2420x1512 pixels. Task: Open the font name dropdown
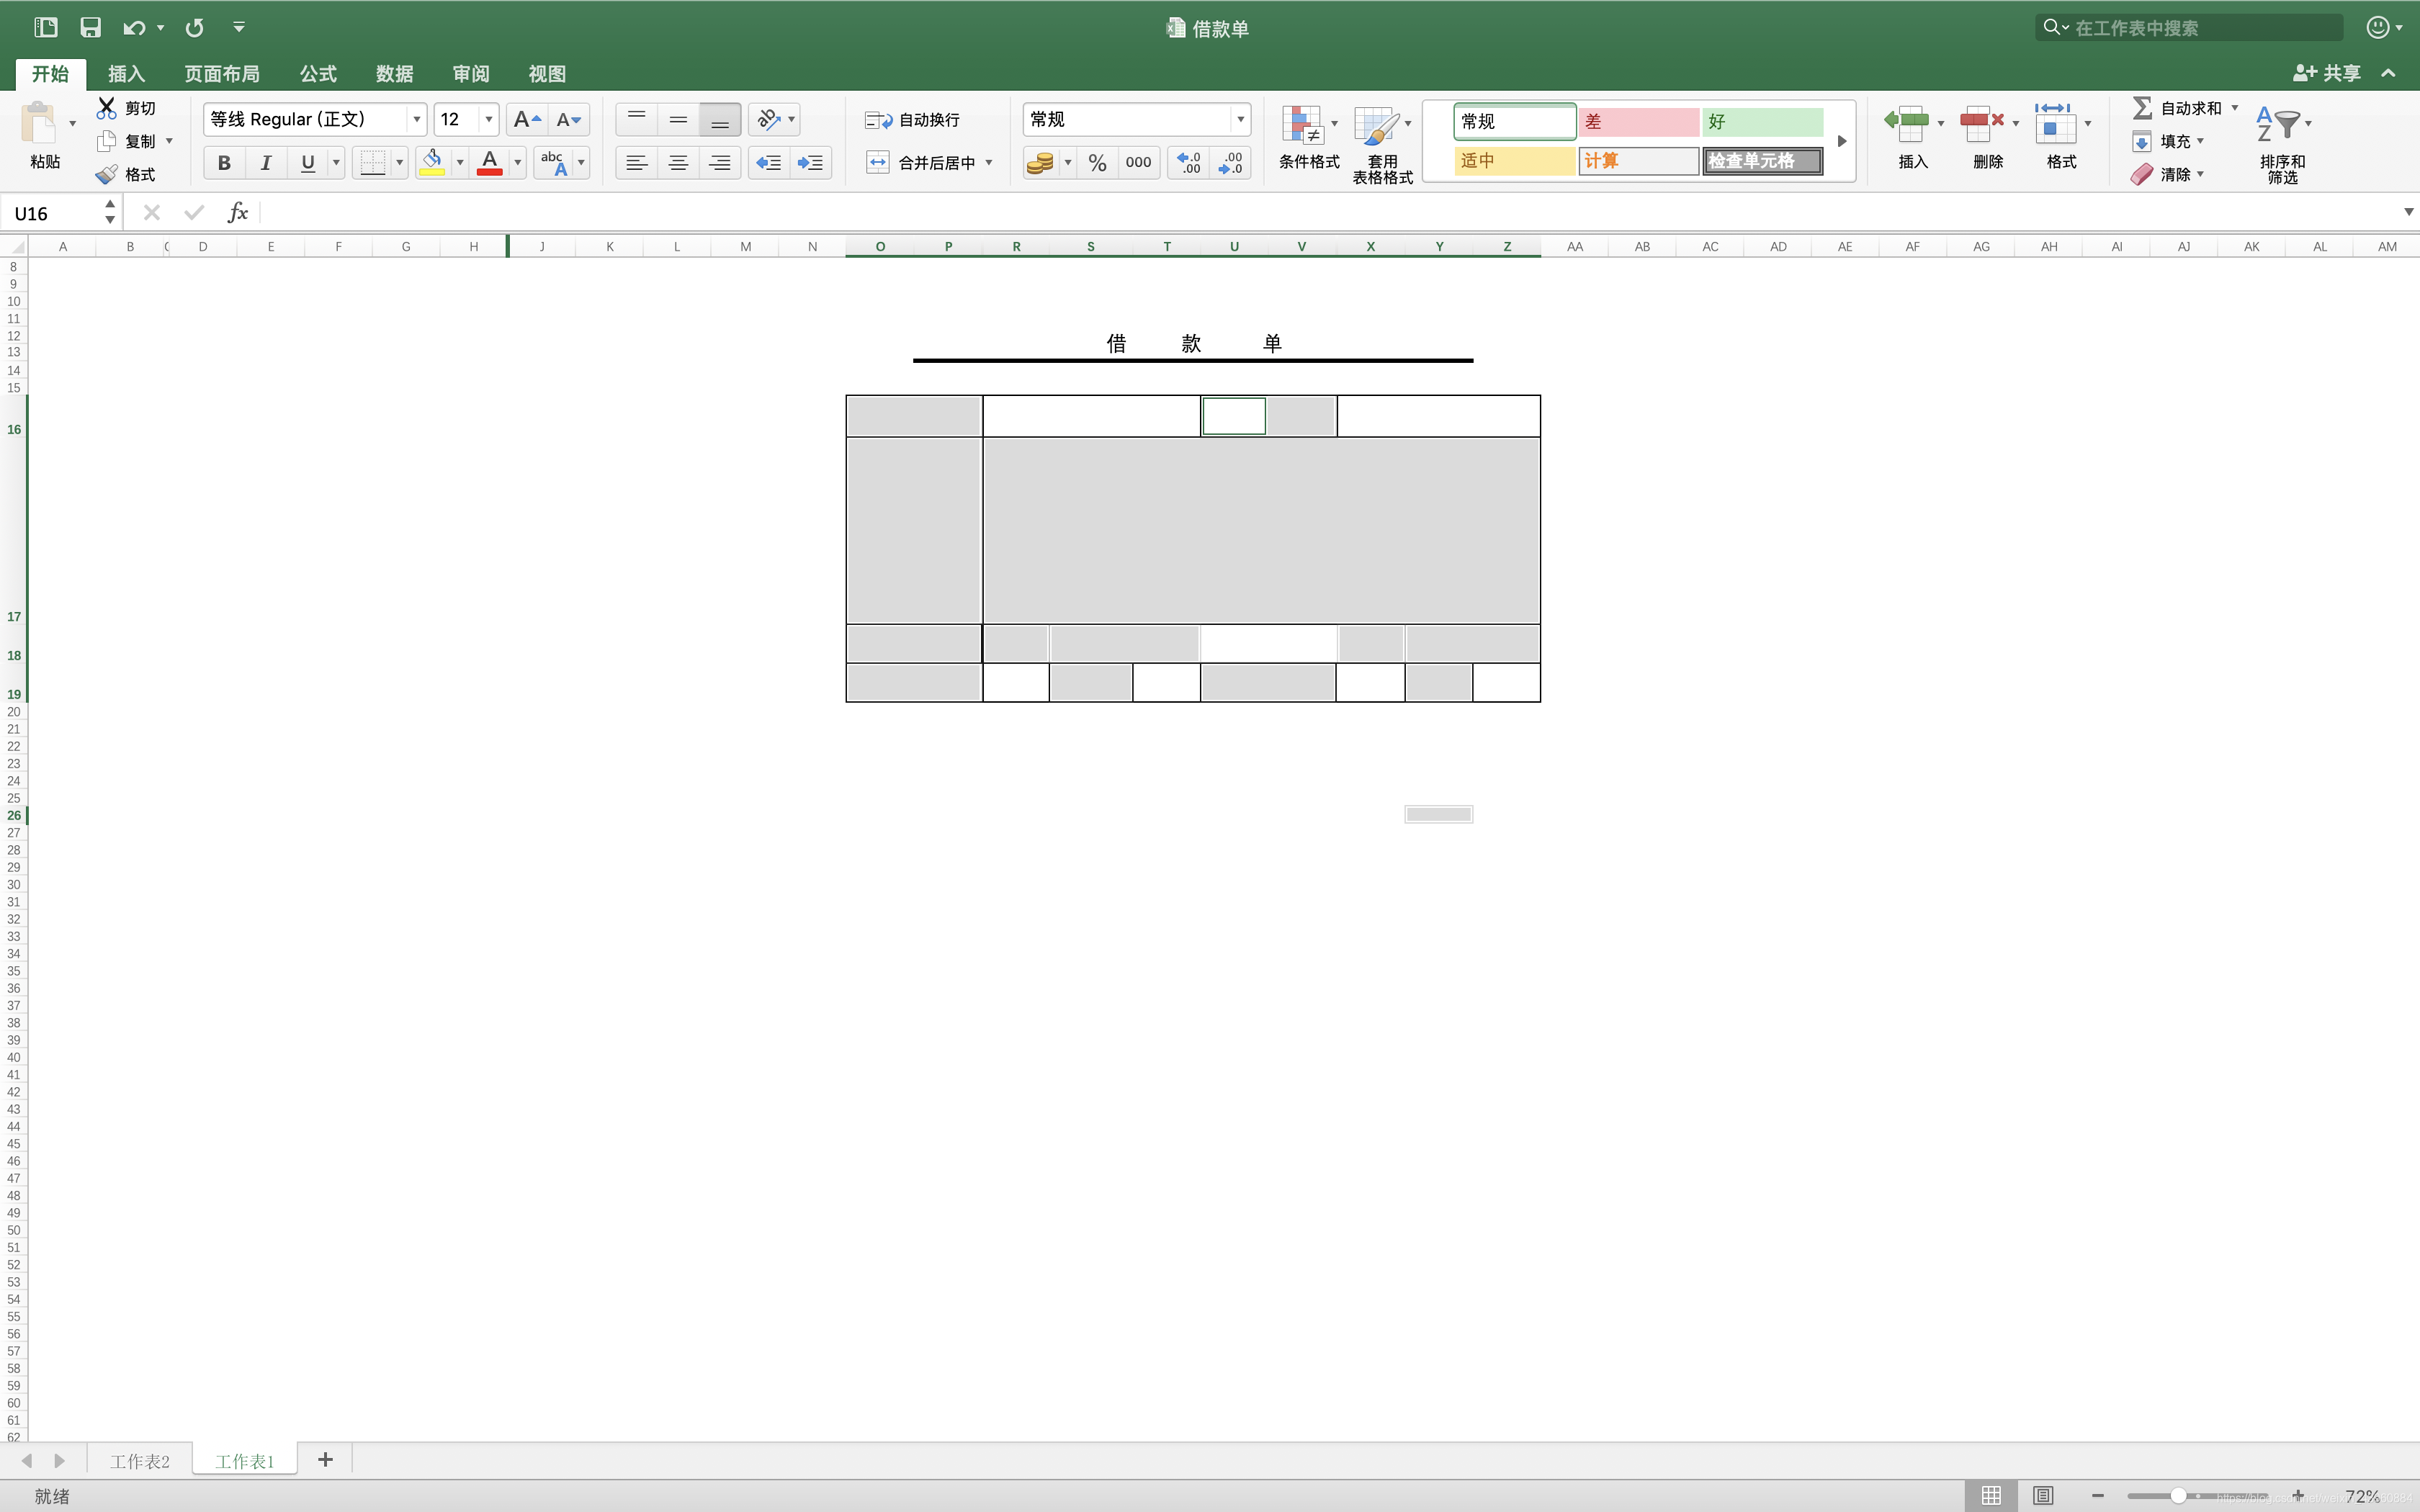point(416,120)
